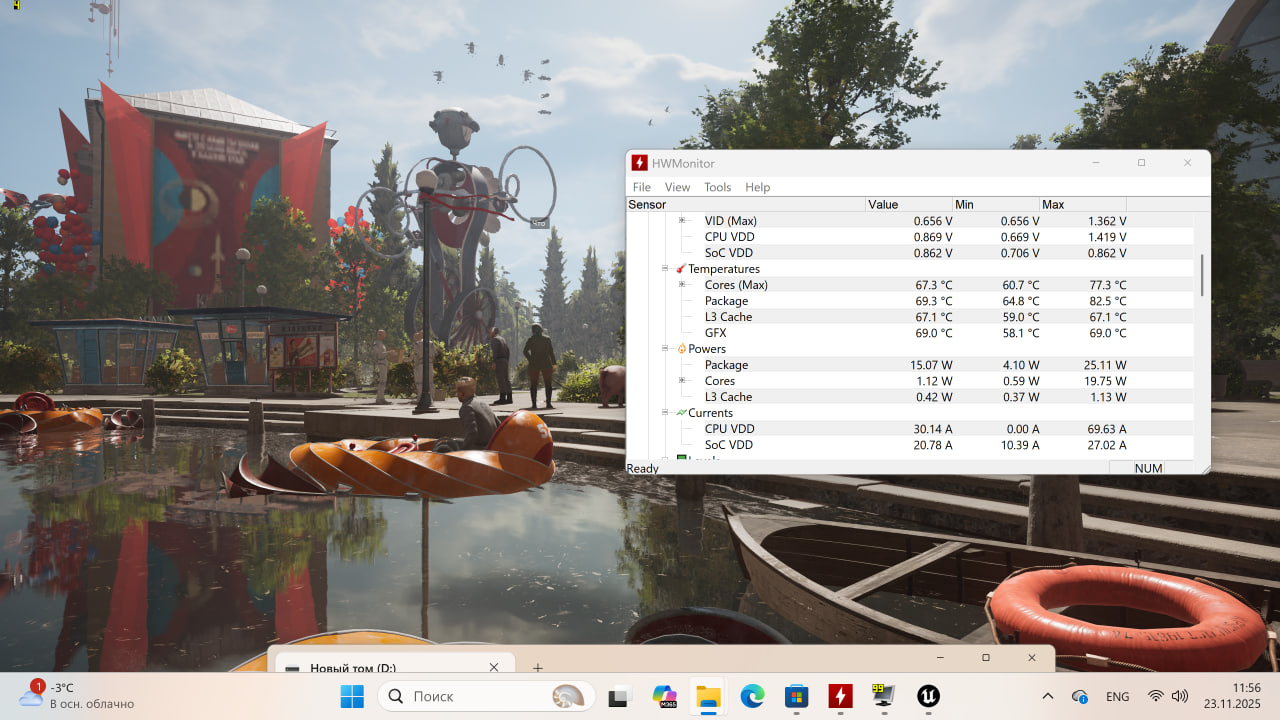Image resolution: width=1280 pixels, height=720 pixels.
Task: Show hidden system tray icons chevron
Action: point(1048,696)
